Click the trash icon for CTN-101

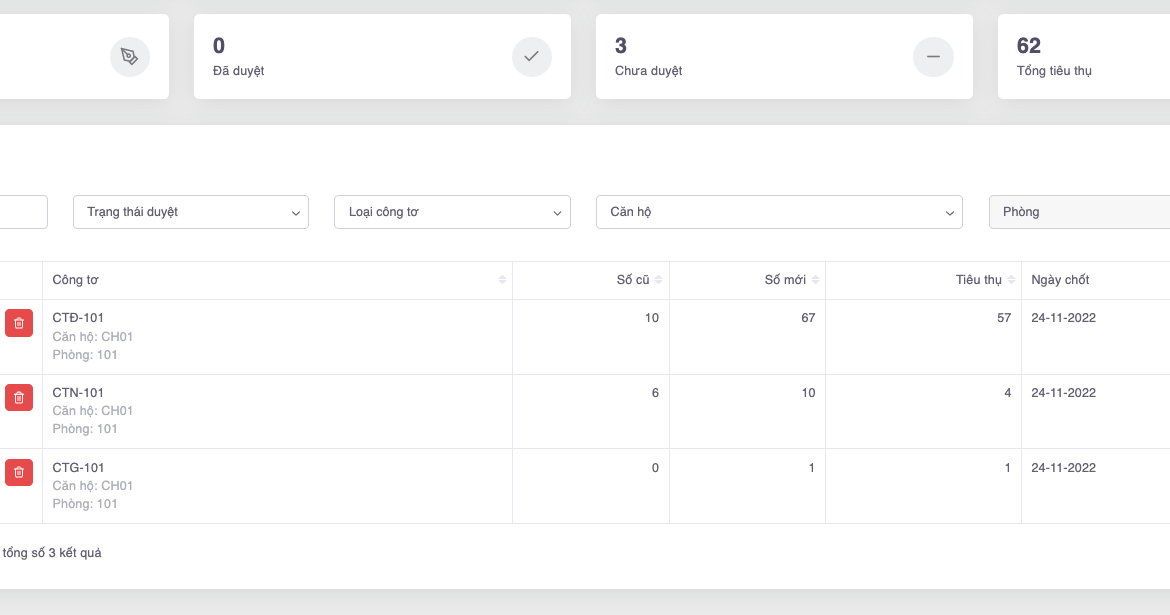click(18, 398)
